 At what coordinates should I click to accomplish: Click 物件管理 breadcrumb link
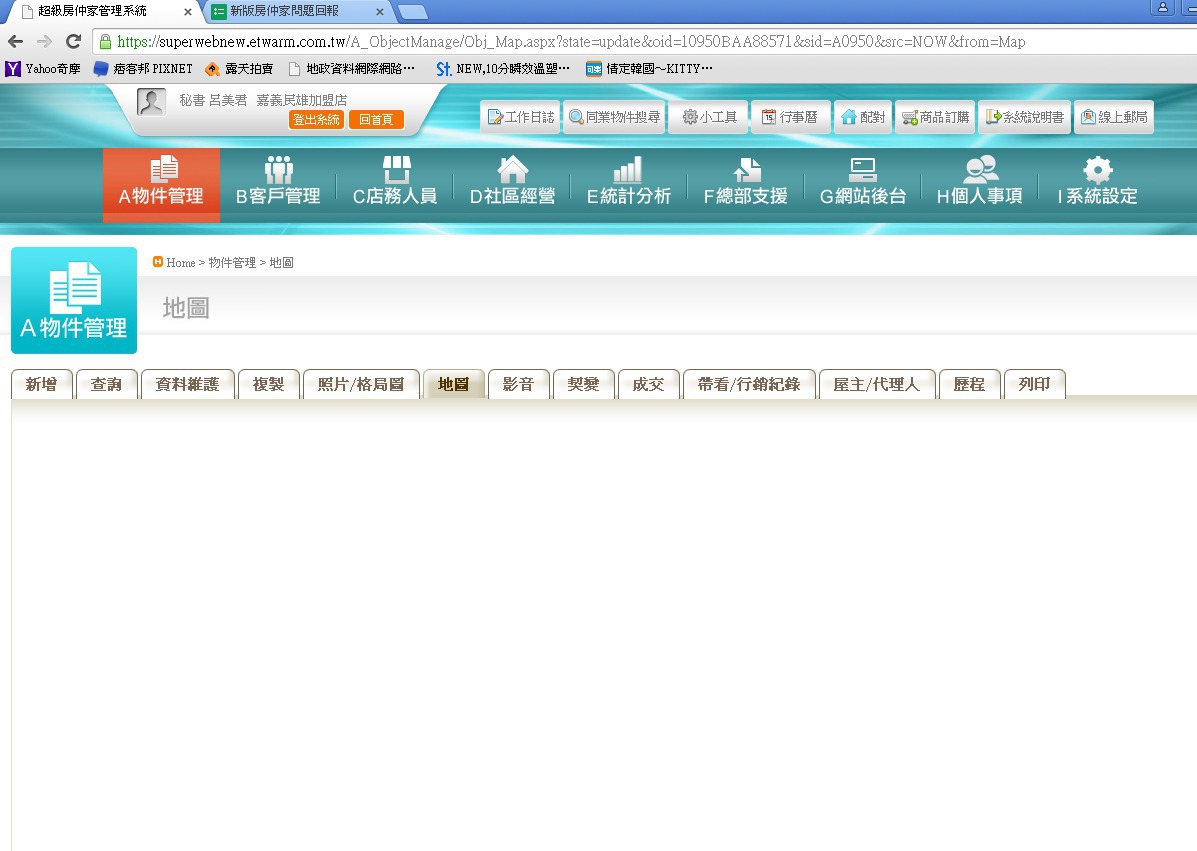coord(232,263)
